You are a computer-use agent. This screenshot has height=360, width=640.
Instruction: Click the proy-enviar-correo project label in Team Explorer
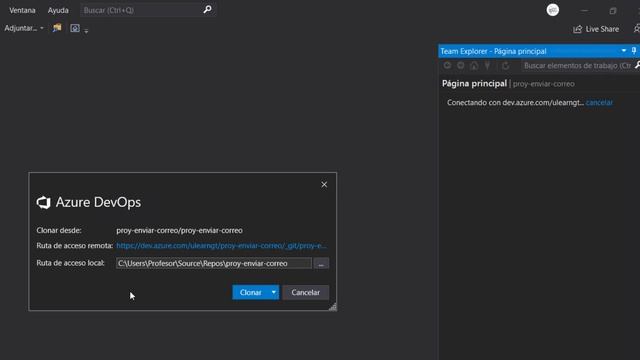tap(543, 84)
